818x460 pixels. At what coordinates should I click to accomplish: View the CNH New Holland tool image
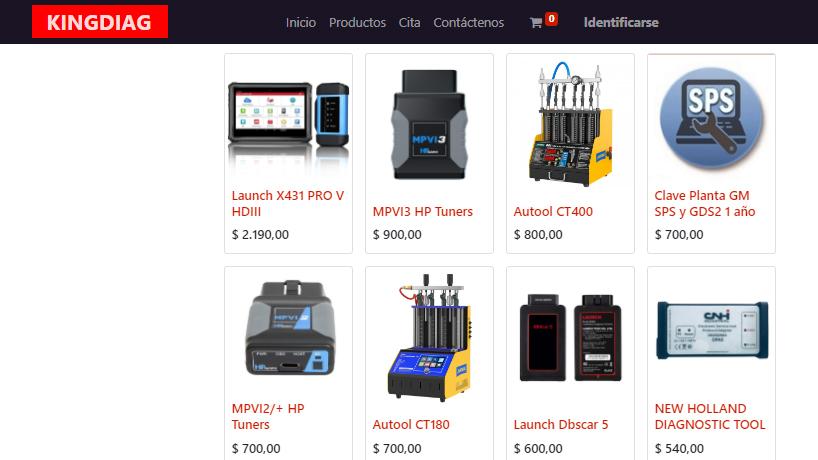[x=712, y=331]
